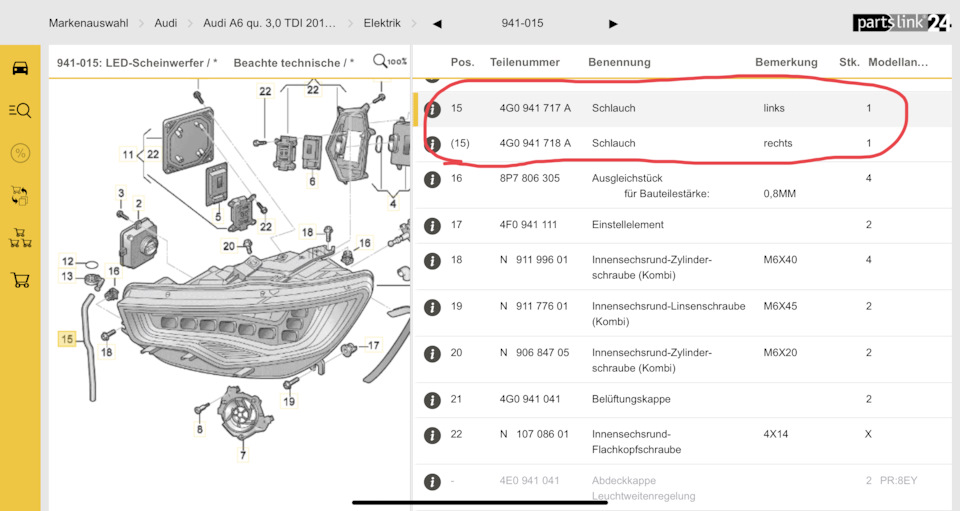Go to previous illustration with left arrow

pos(437,23)
